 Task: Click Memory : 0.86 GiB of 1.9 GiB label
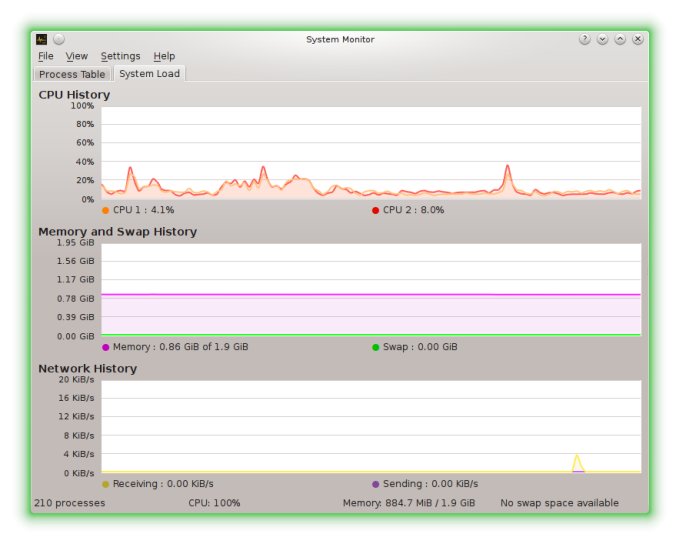click(180, 347)
